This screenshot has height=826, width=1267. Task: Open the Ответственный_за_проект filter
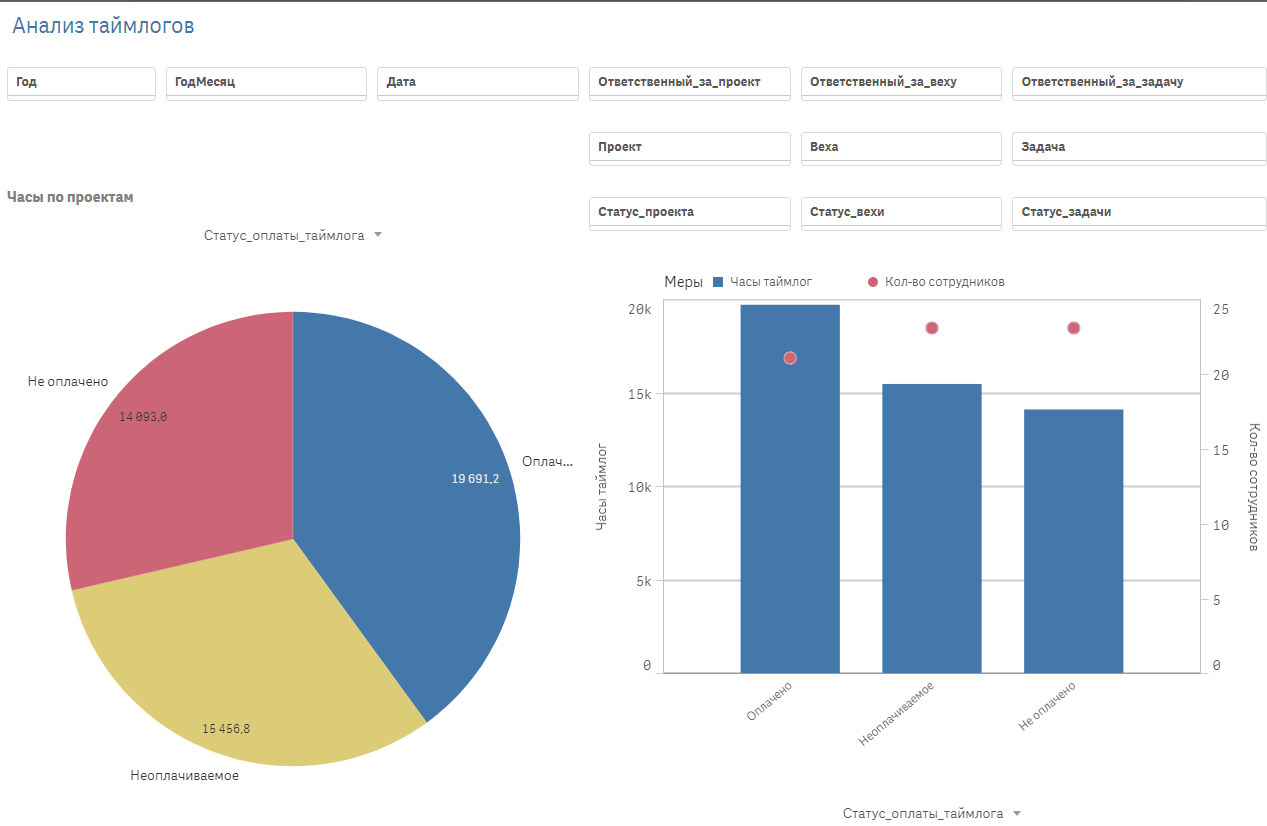[689, 83]
